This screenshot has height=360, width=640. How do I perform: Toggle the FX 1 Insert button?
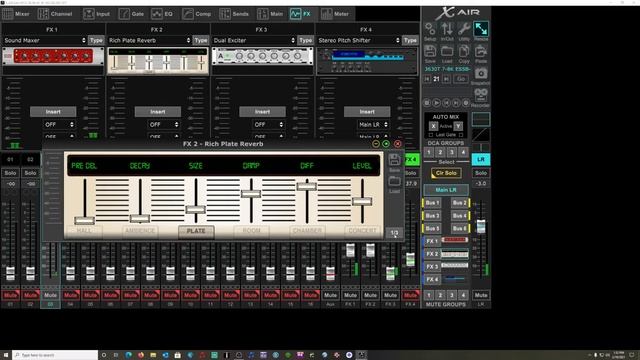[x=53, y=111]
